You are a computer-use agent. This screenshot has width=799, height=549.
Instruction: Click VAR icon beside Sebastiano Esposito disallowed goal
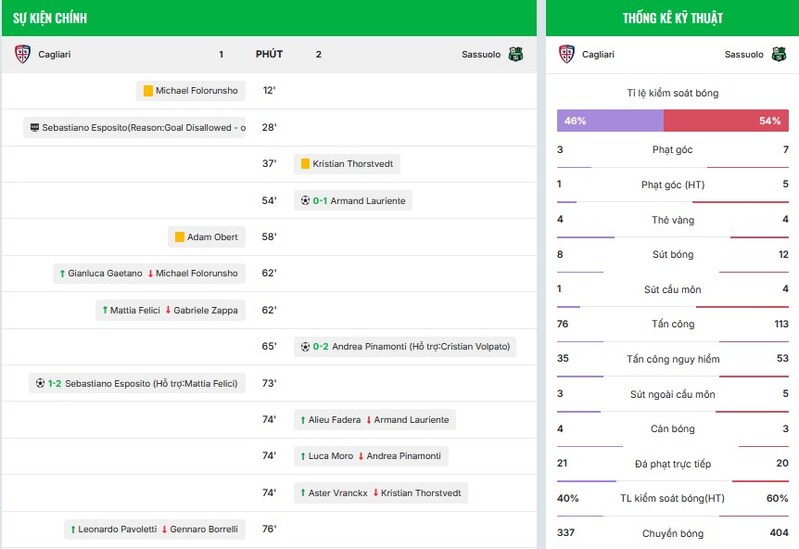[35, 128]
